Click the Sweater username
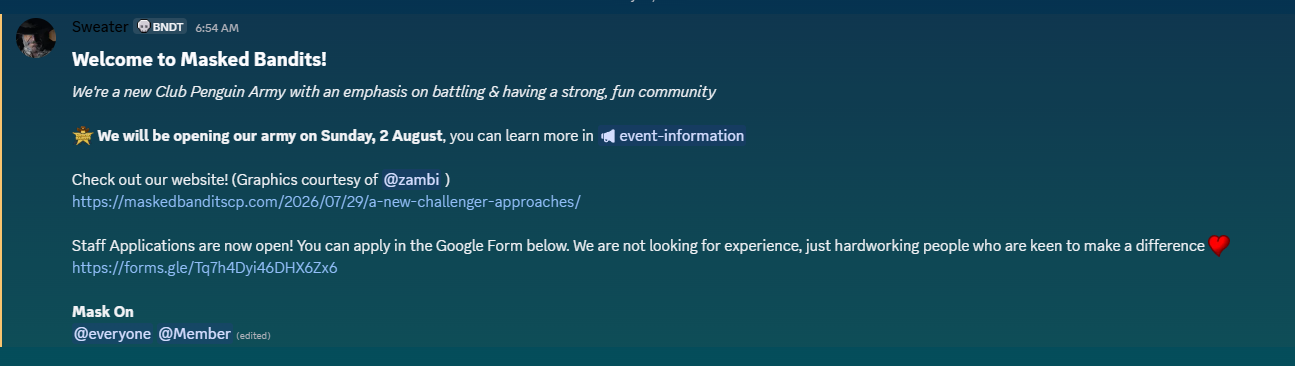This screenshot has height=366, width=1295. pos(100,27)
